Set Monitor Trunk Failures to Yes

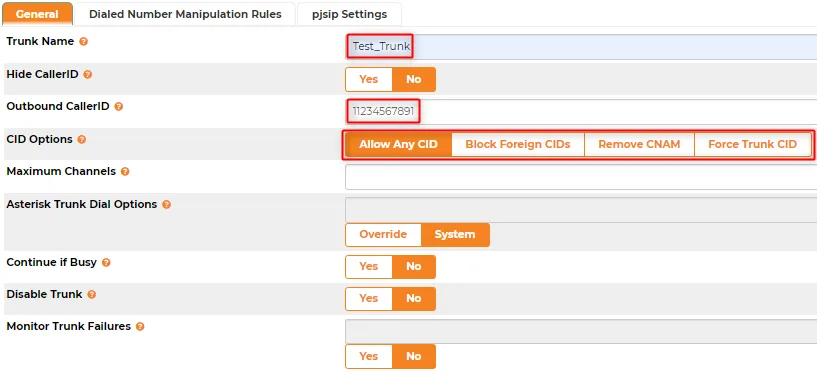pos(368,356)
